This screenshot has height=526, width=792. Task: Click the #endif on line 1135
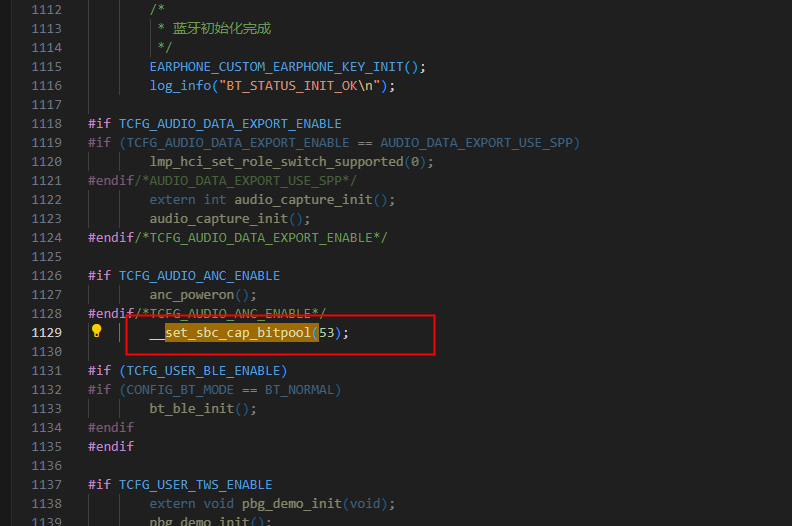point(111,447)
